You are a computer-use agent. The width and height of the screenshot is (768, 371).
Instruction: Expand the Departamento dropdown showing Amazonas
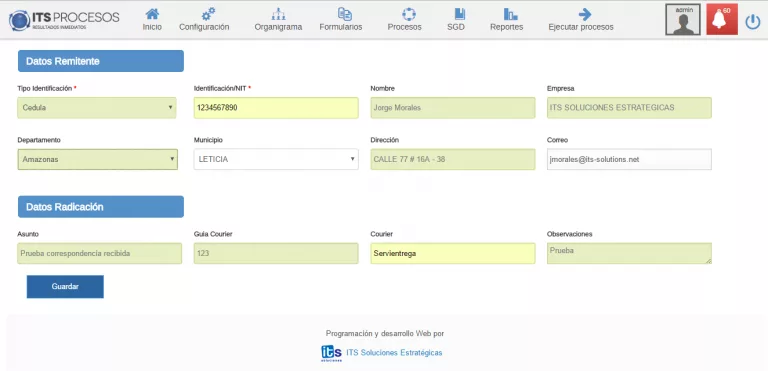click(97, 159)
